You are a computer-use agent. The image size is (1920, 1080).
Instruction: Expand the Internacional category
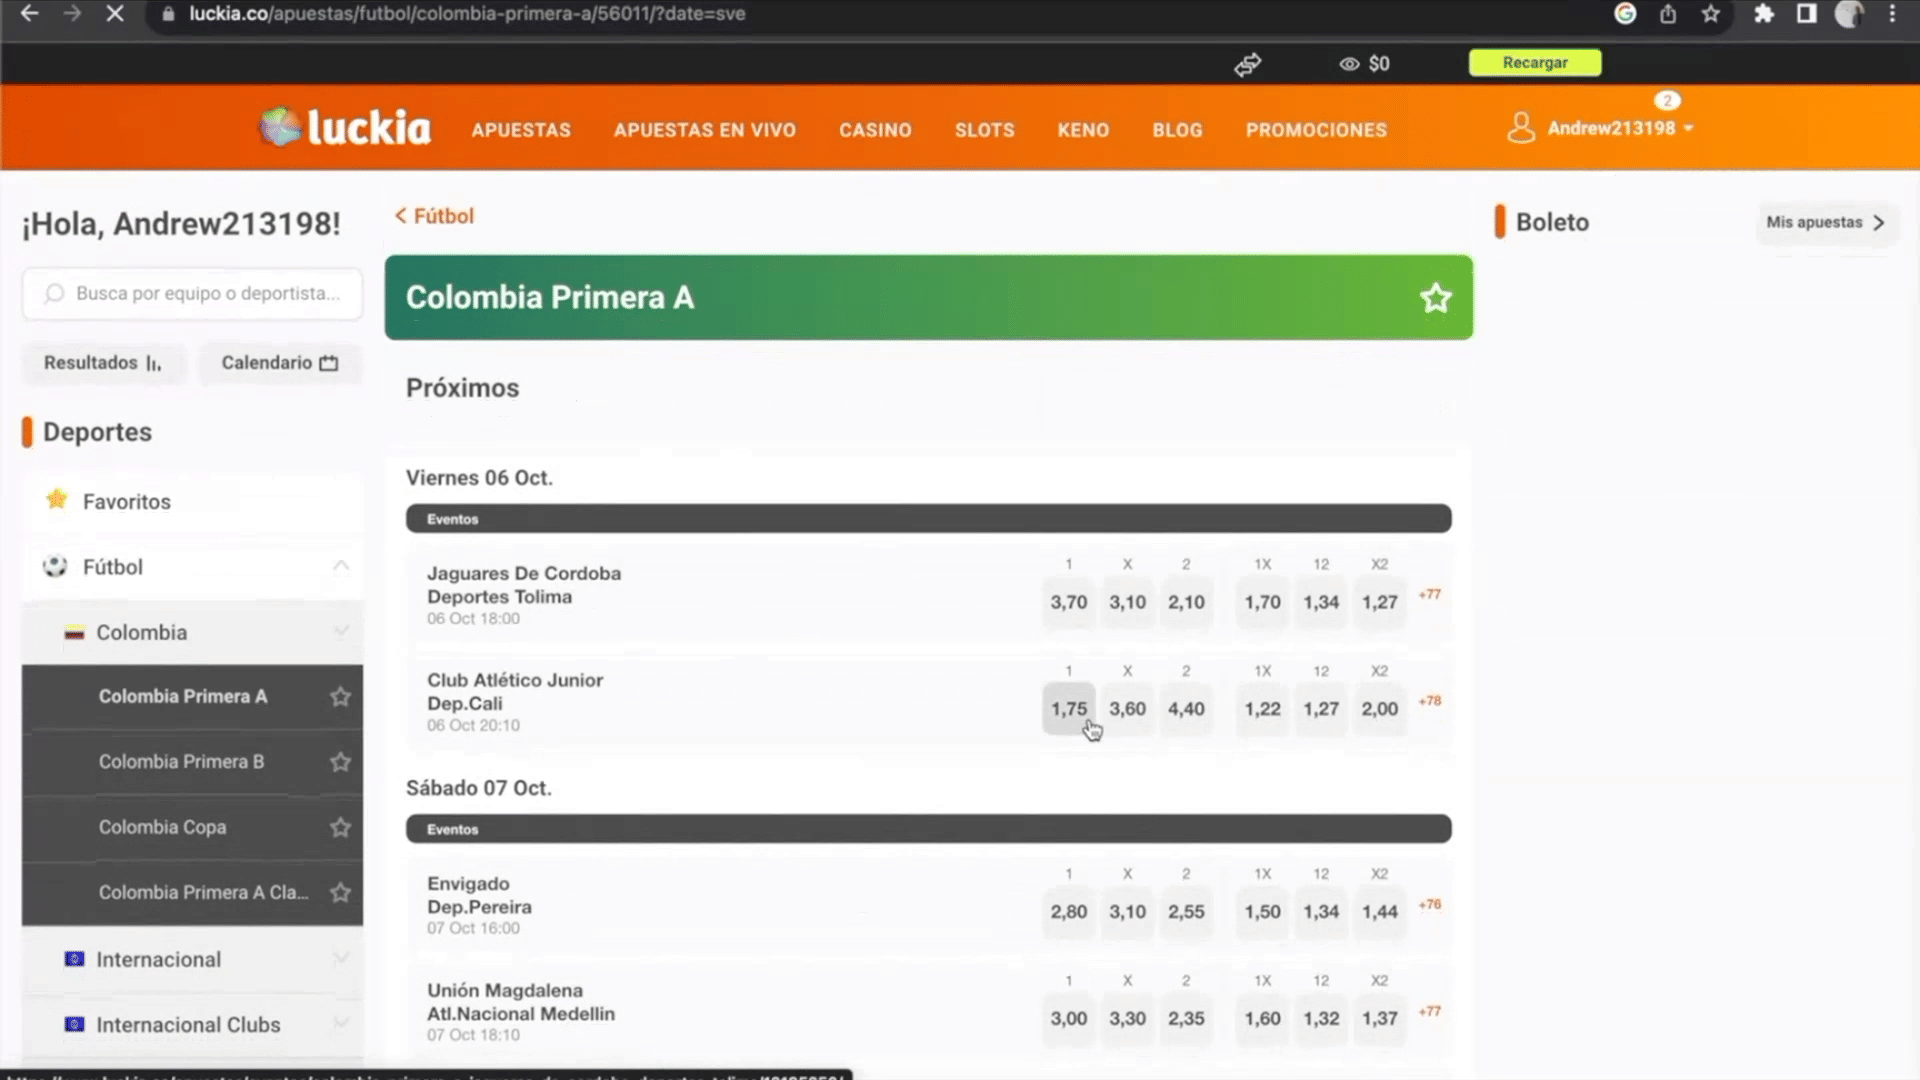coord(341,959)
